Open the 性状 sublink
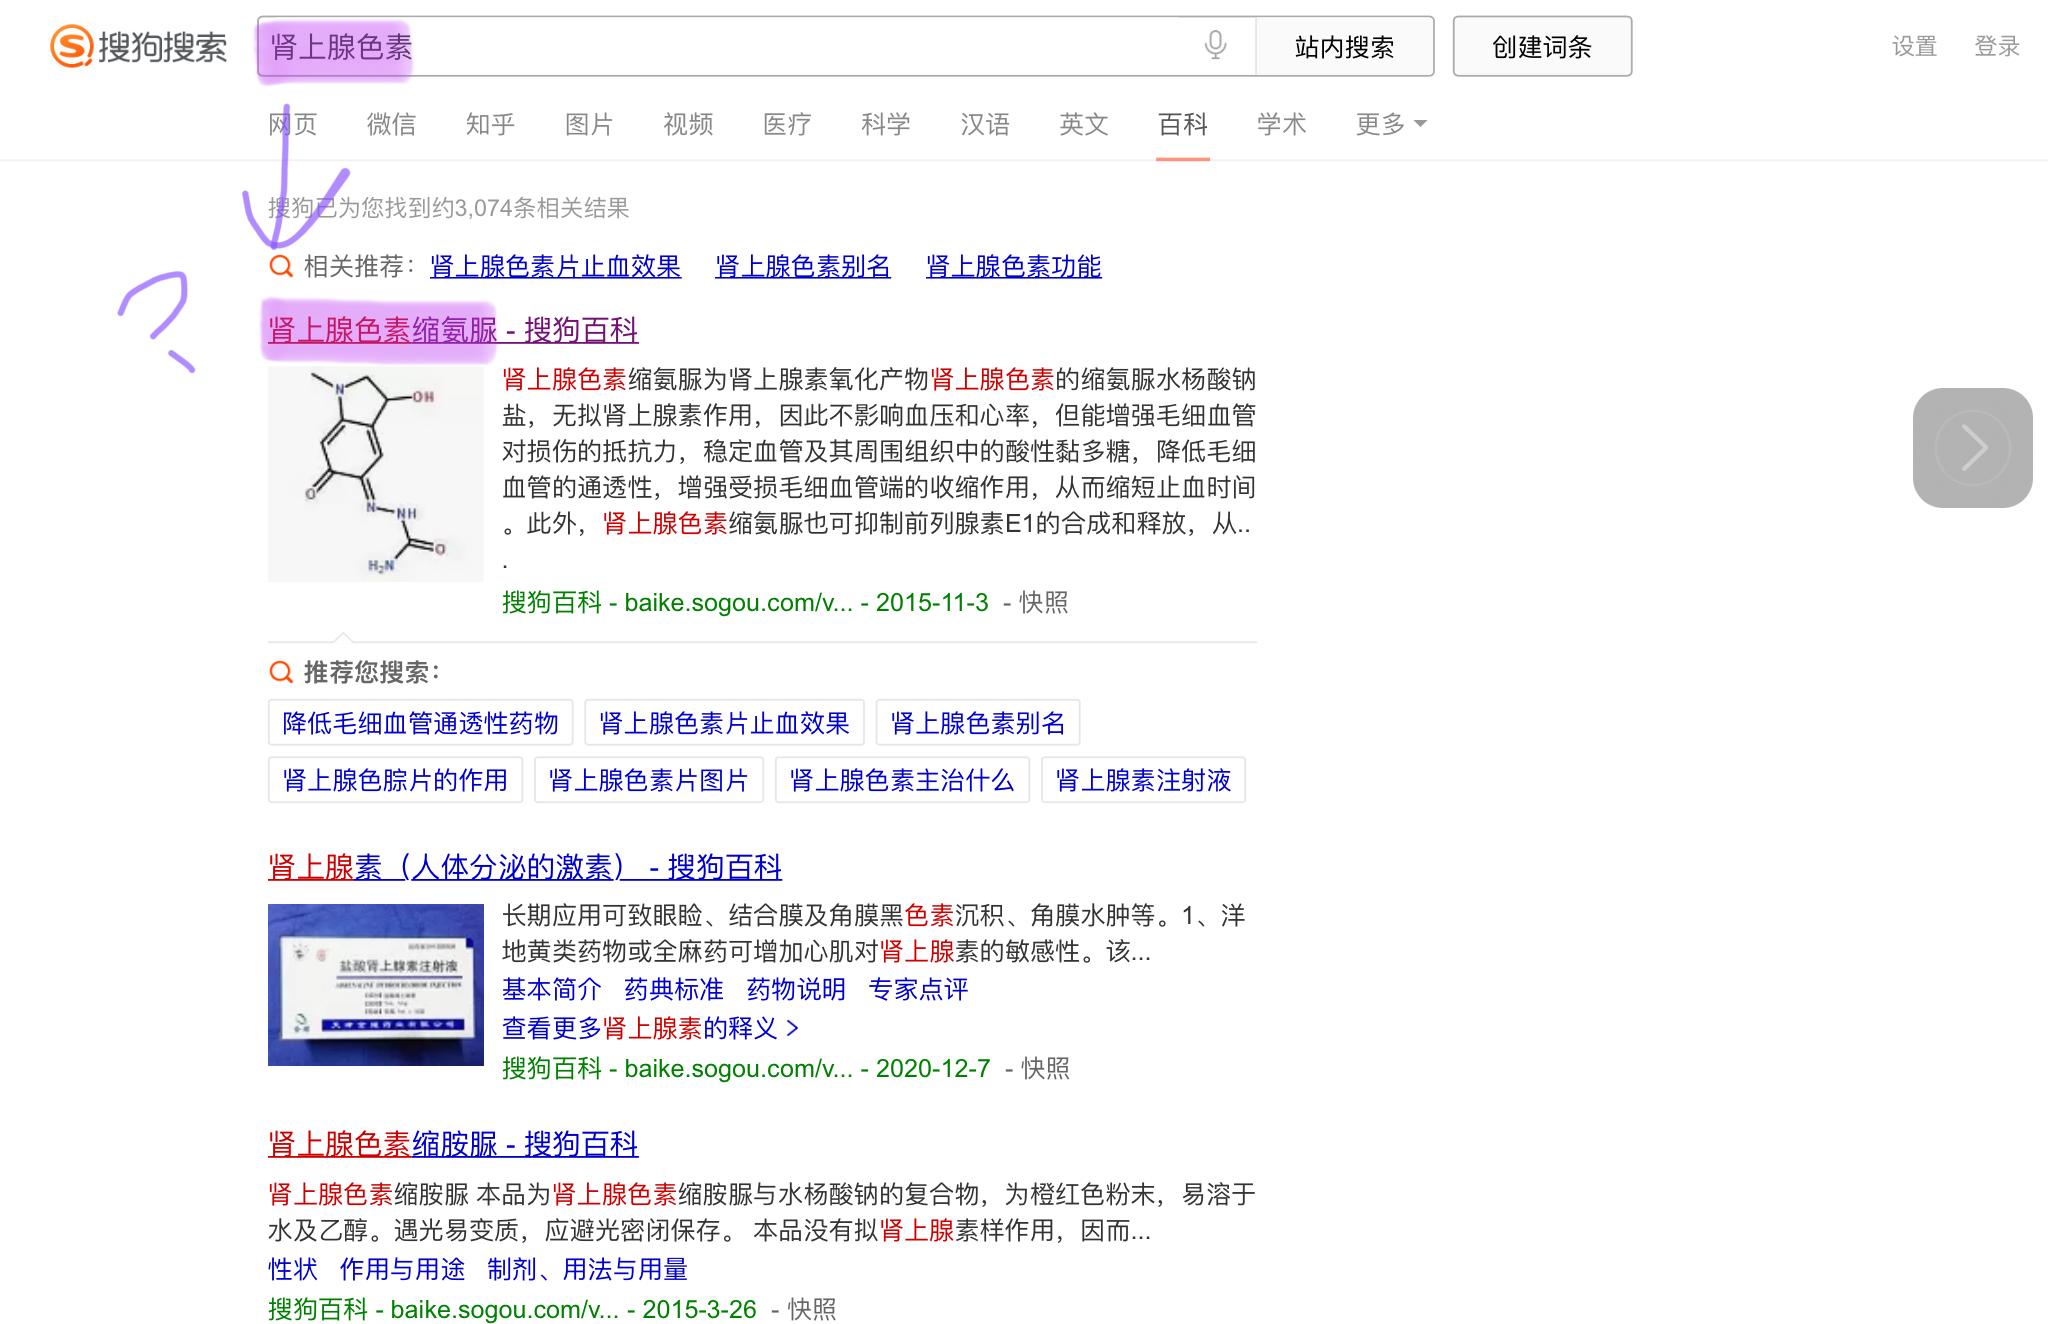 (293, 1270)
